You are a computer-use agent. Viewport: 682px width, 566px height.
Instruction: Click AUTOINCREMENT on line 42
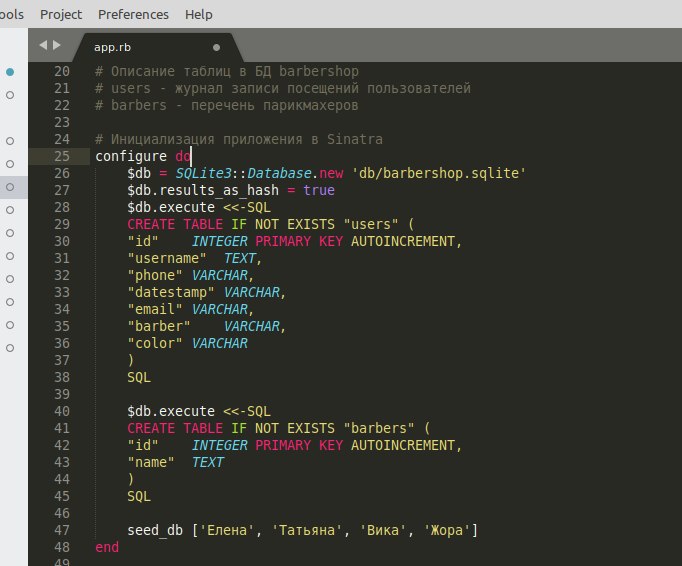[x=403, y=445]
